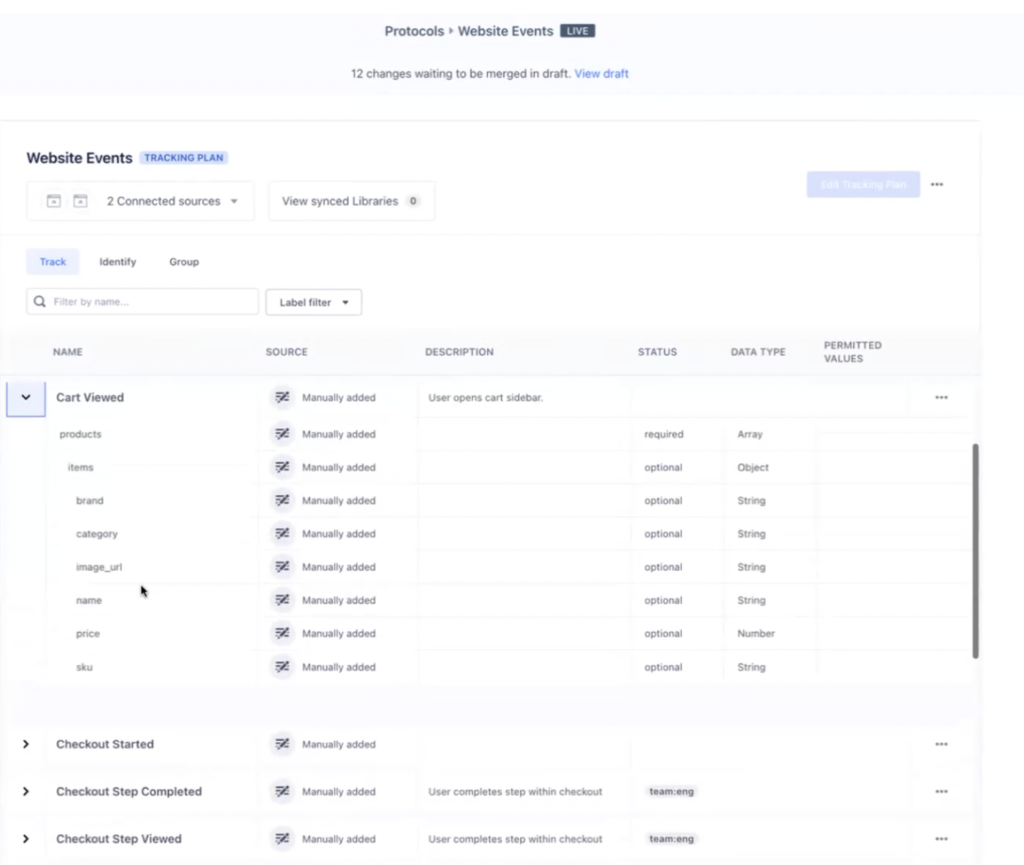Click the Manually added icon on the sku row
The height and width of the screenshot is (865, 1024).
(283, 667)
